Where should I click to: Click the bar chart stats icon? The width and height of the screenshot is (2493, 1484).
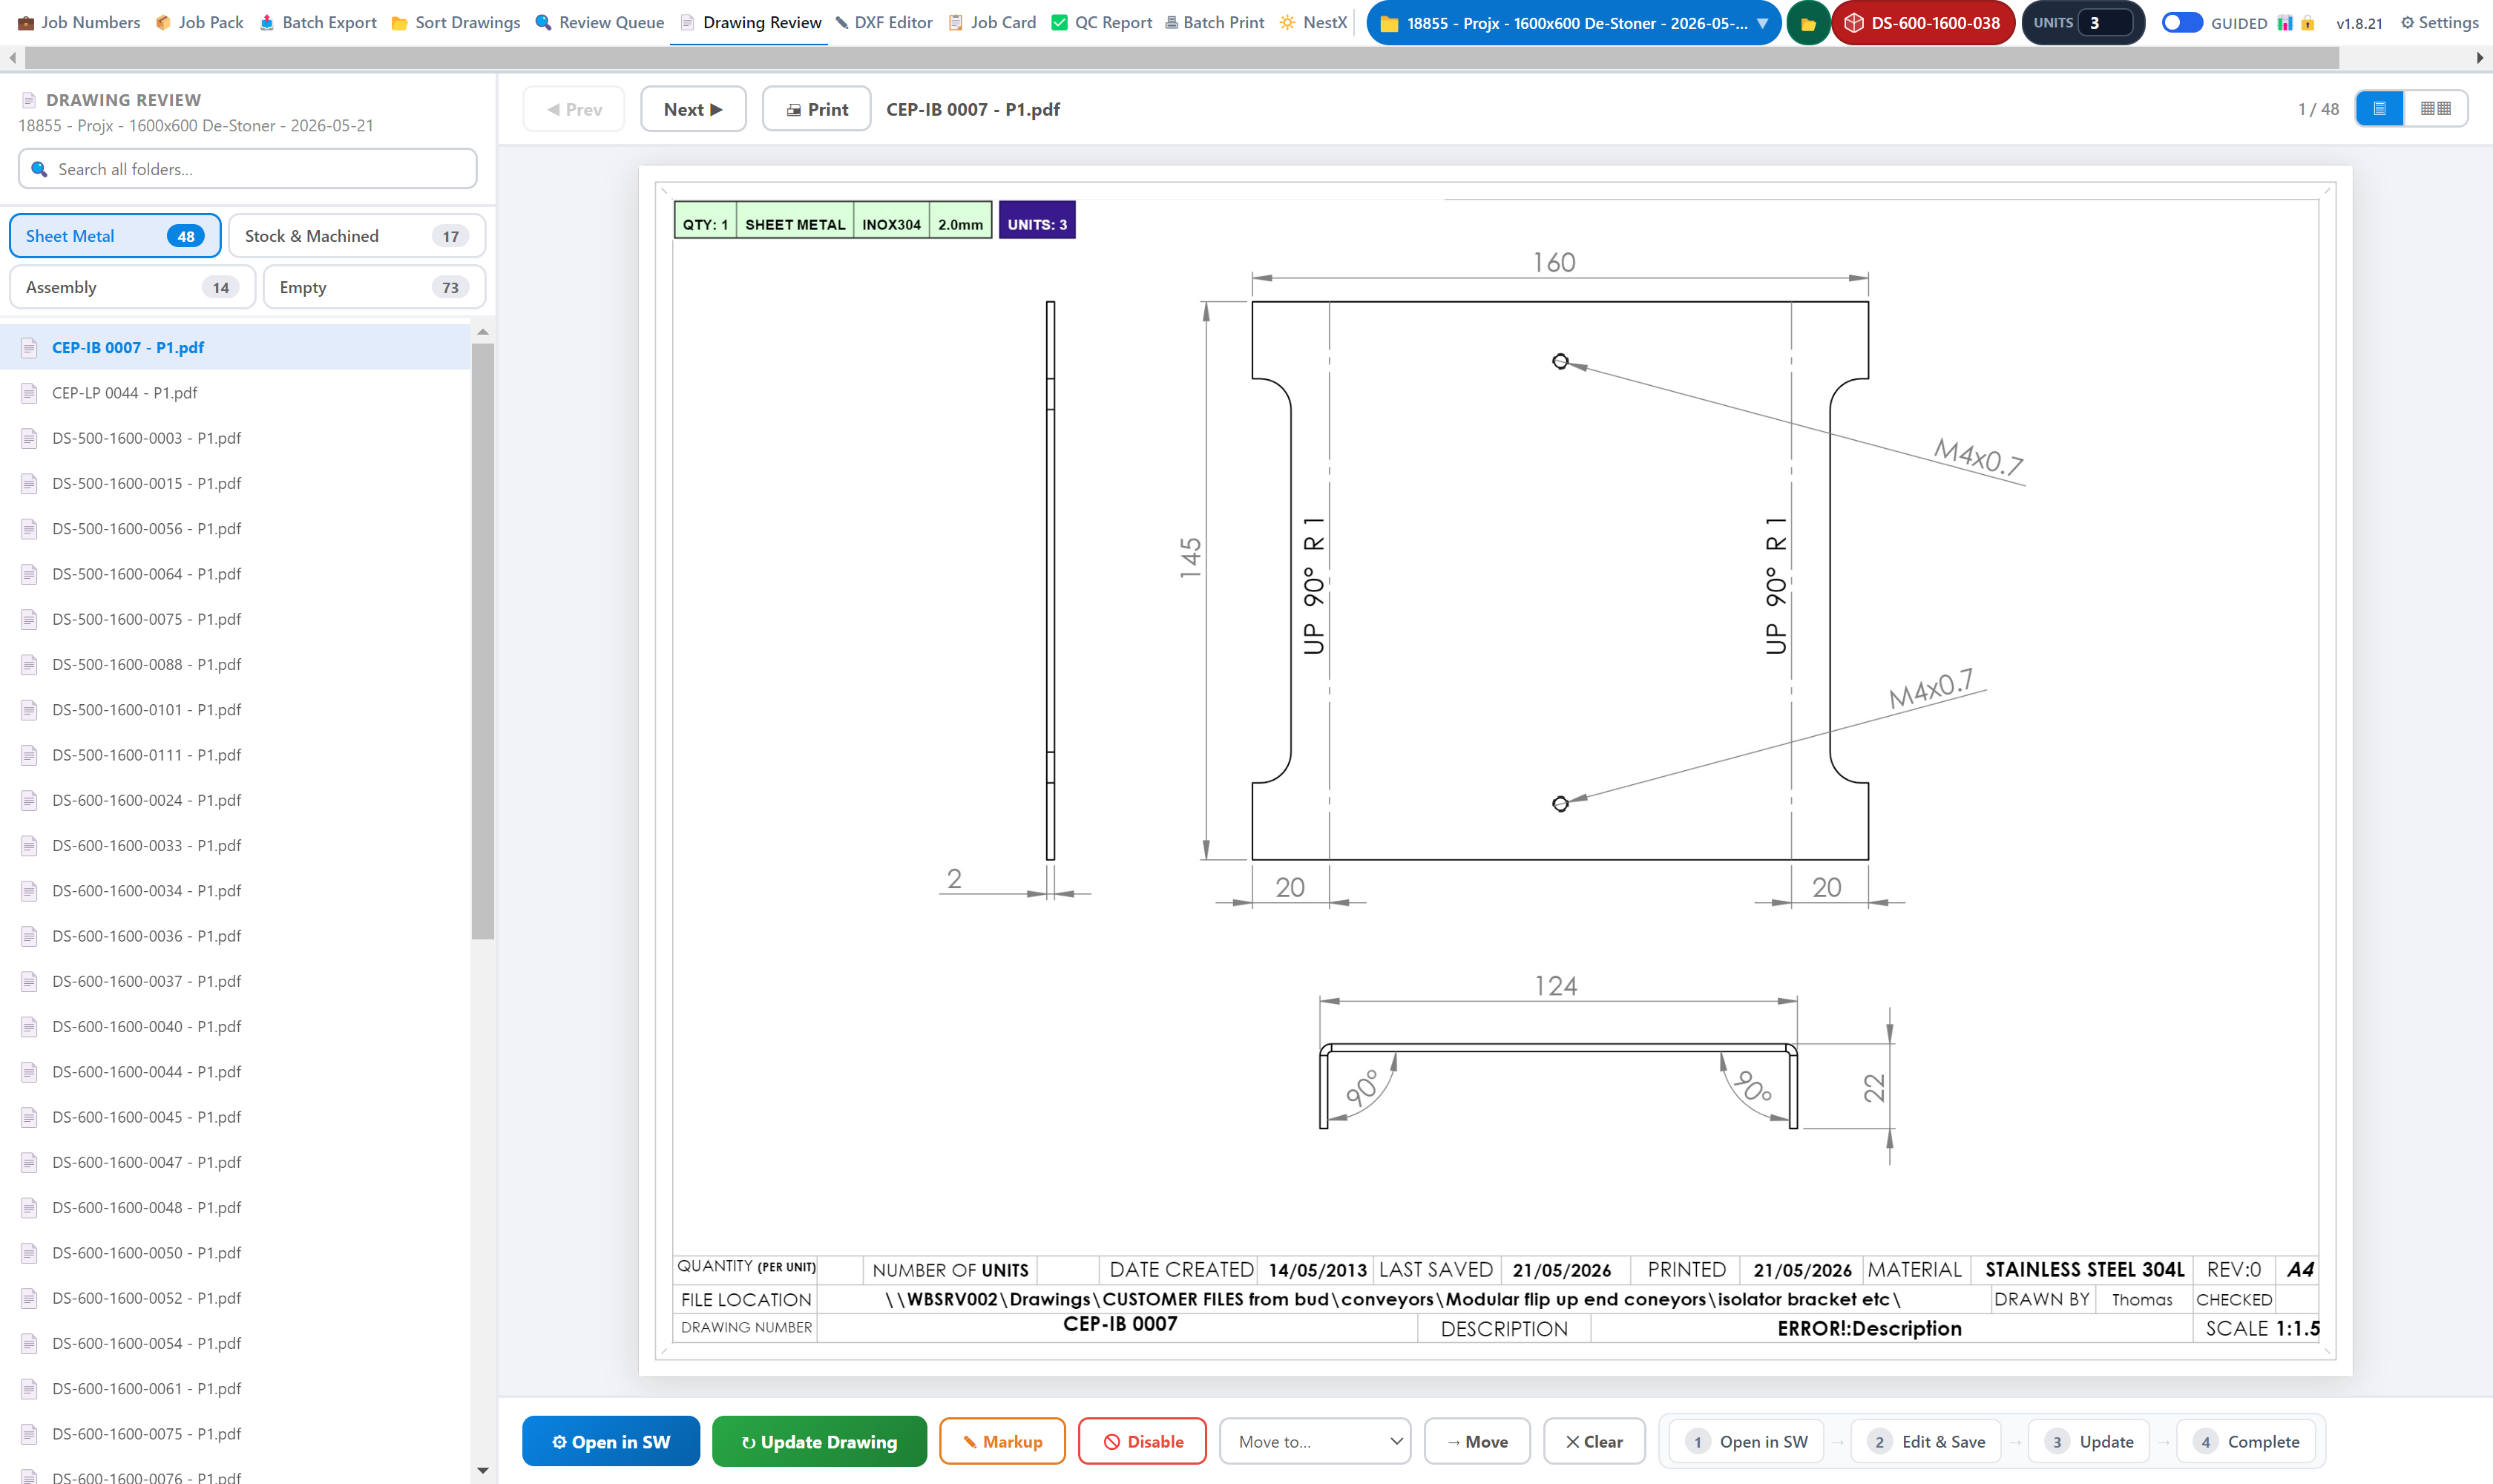(2285, 23)
